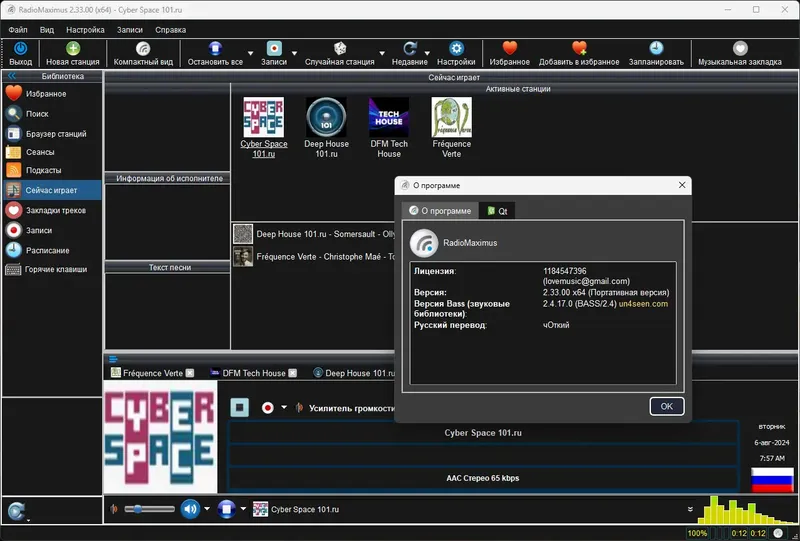The image size is (800, 541).
Task: Close the О программе dialog
Action: coord(682,185)
